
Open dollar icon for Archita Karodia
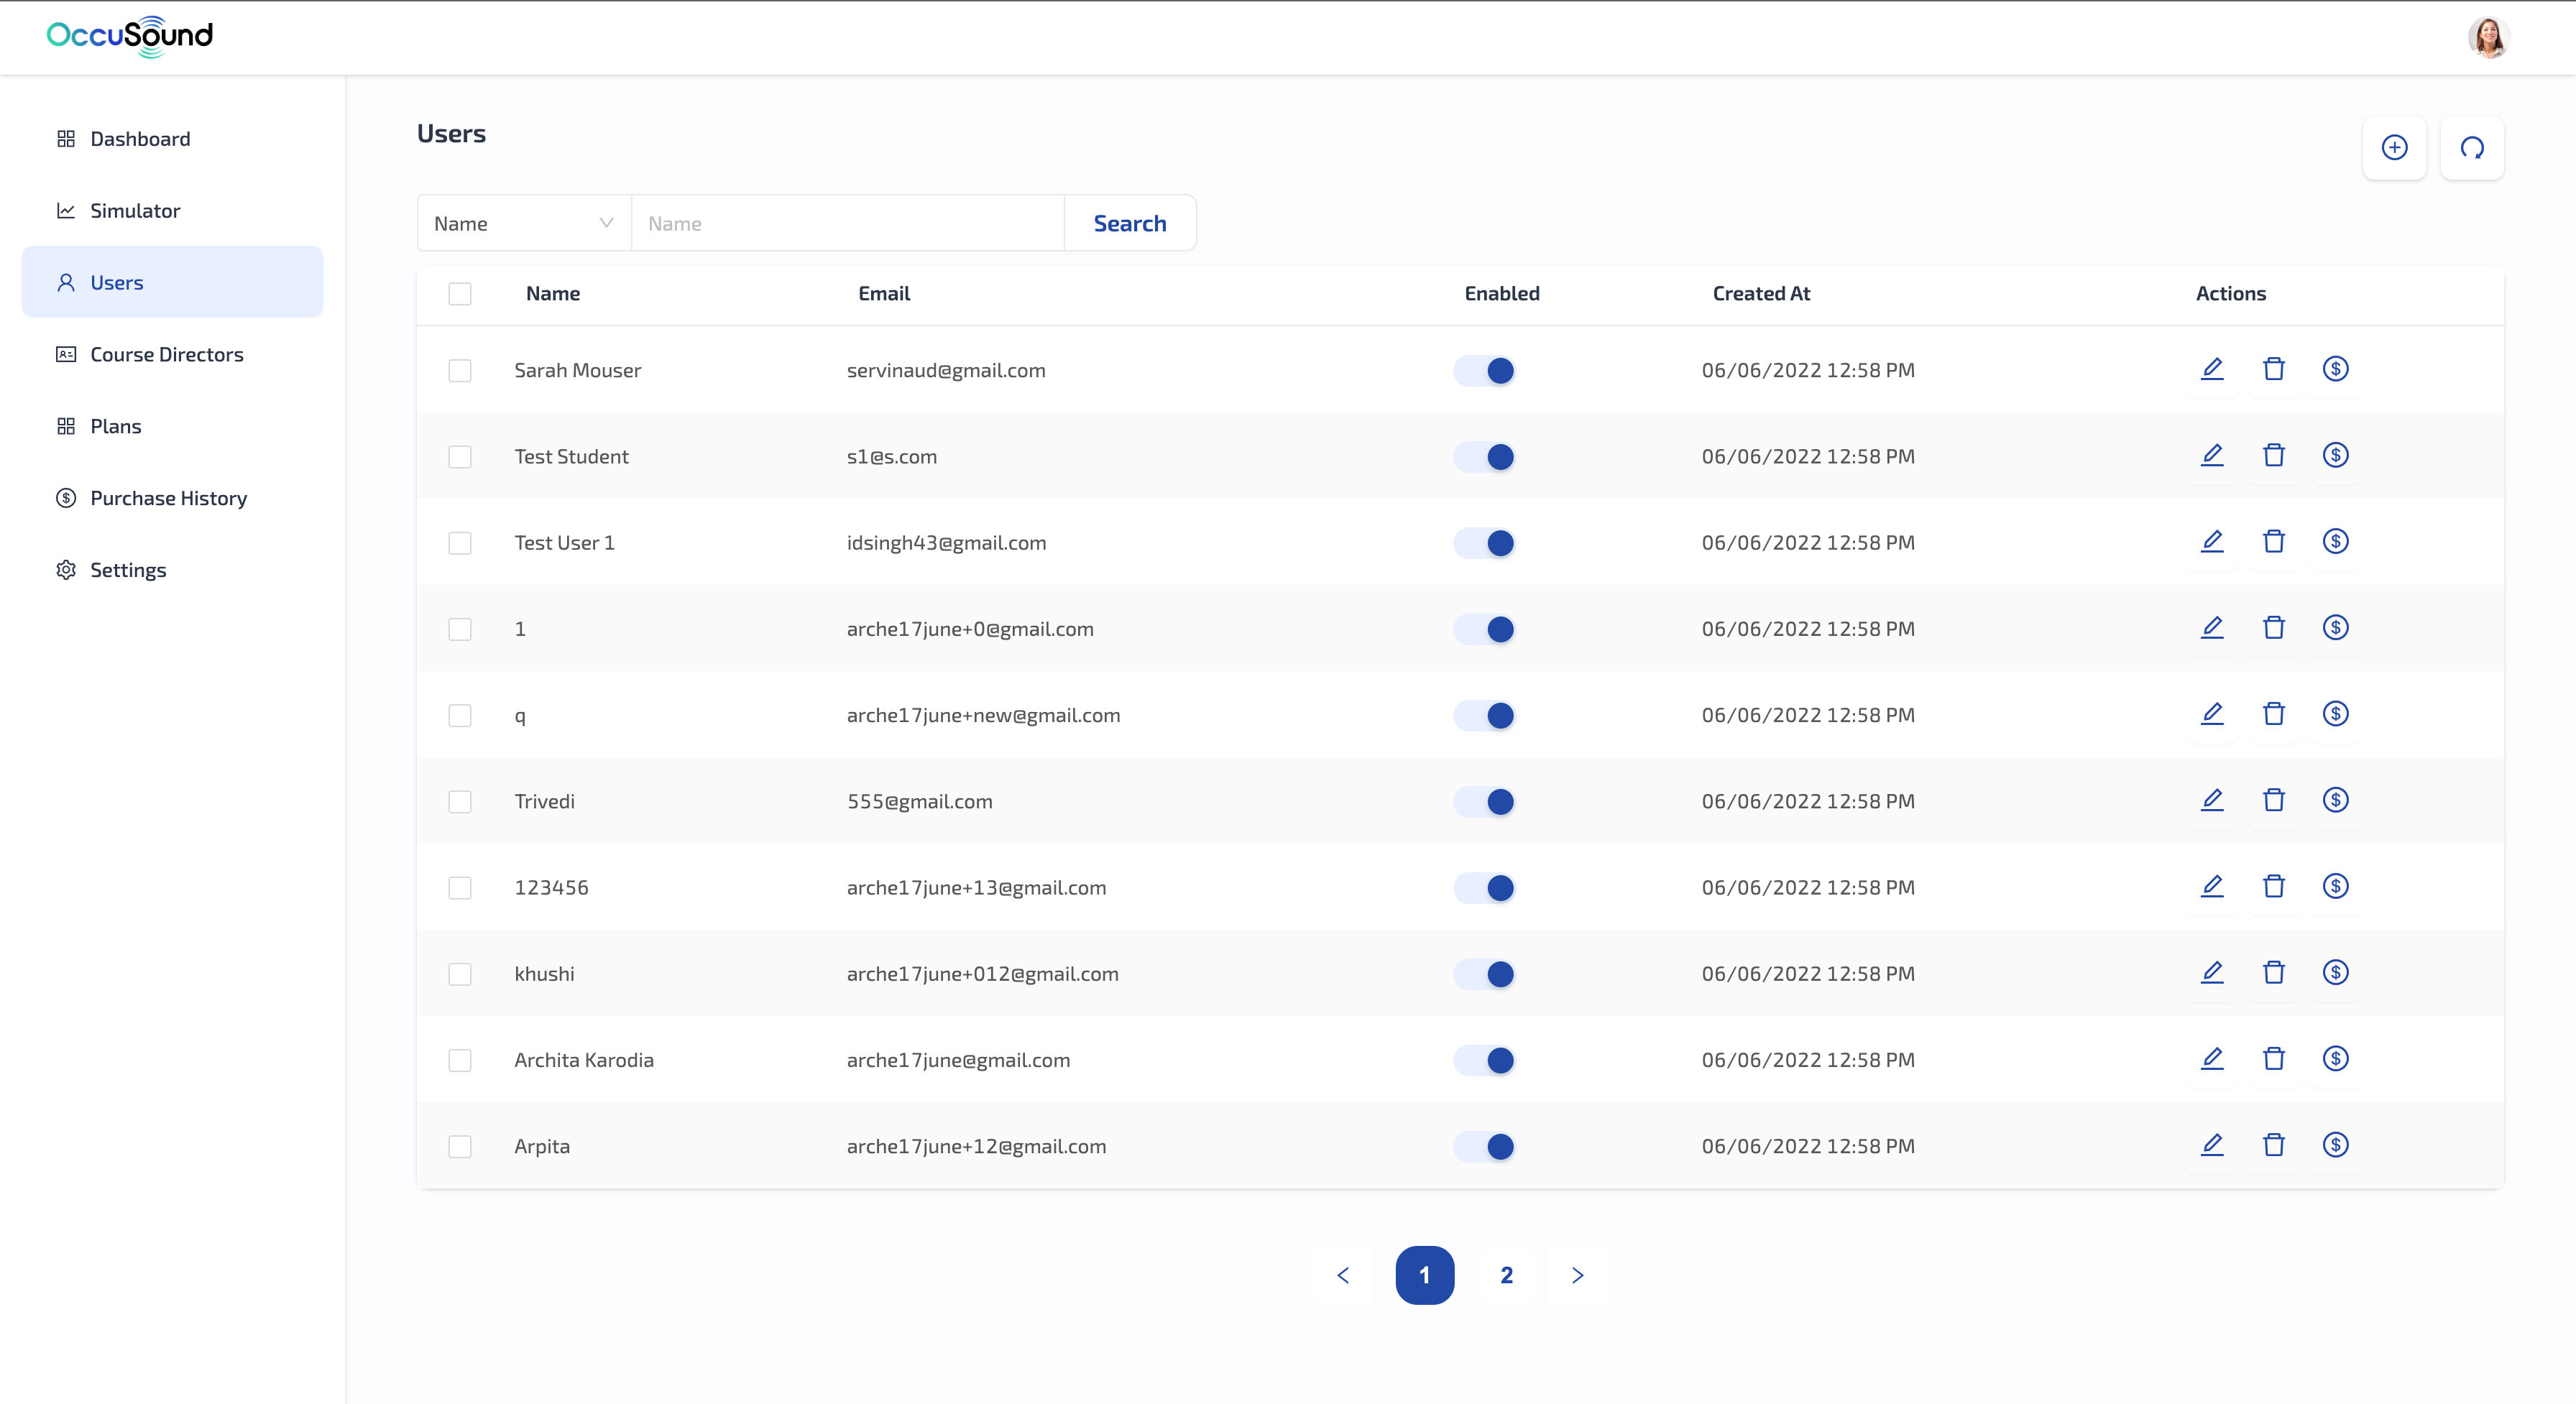click(x=2335, y=1058)
